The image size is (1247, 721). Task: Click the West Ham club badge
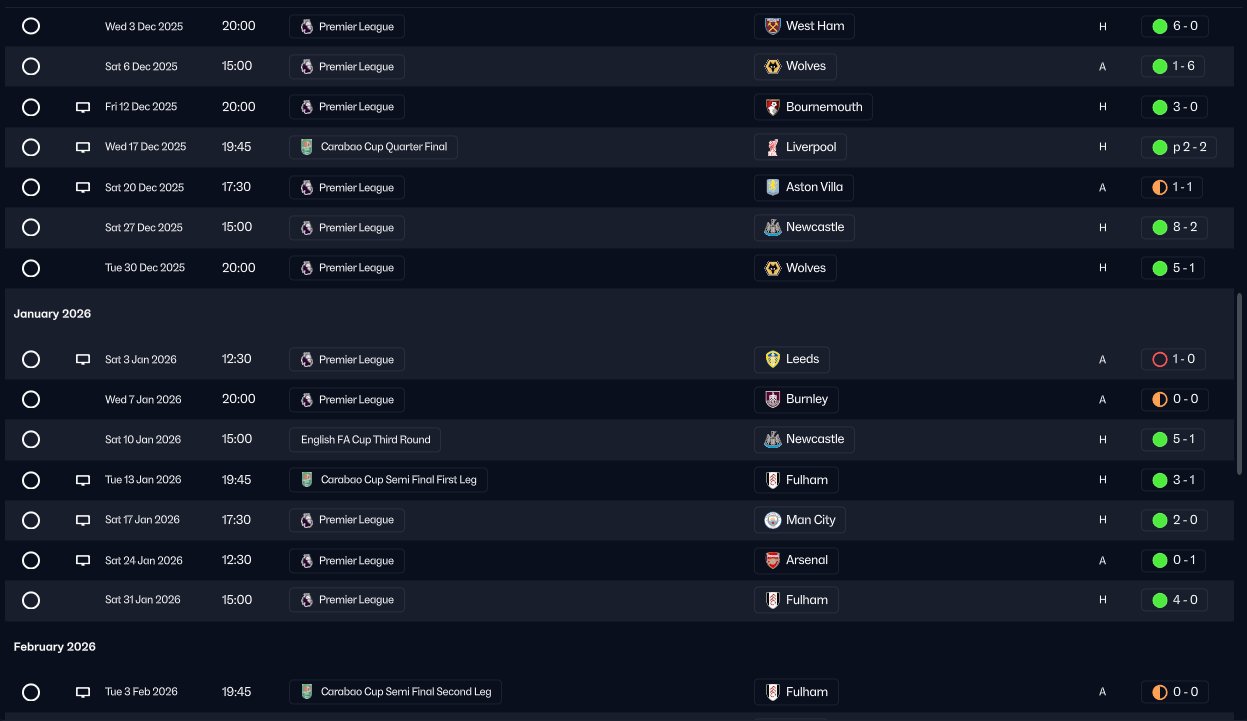772,26
